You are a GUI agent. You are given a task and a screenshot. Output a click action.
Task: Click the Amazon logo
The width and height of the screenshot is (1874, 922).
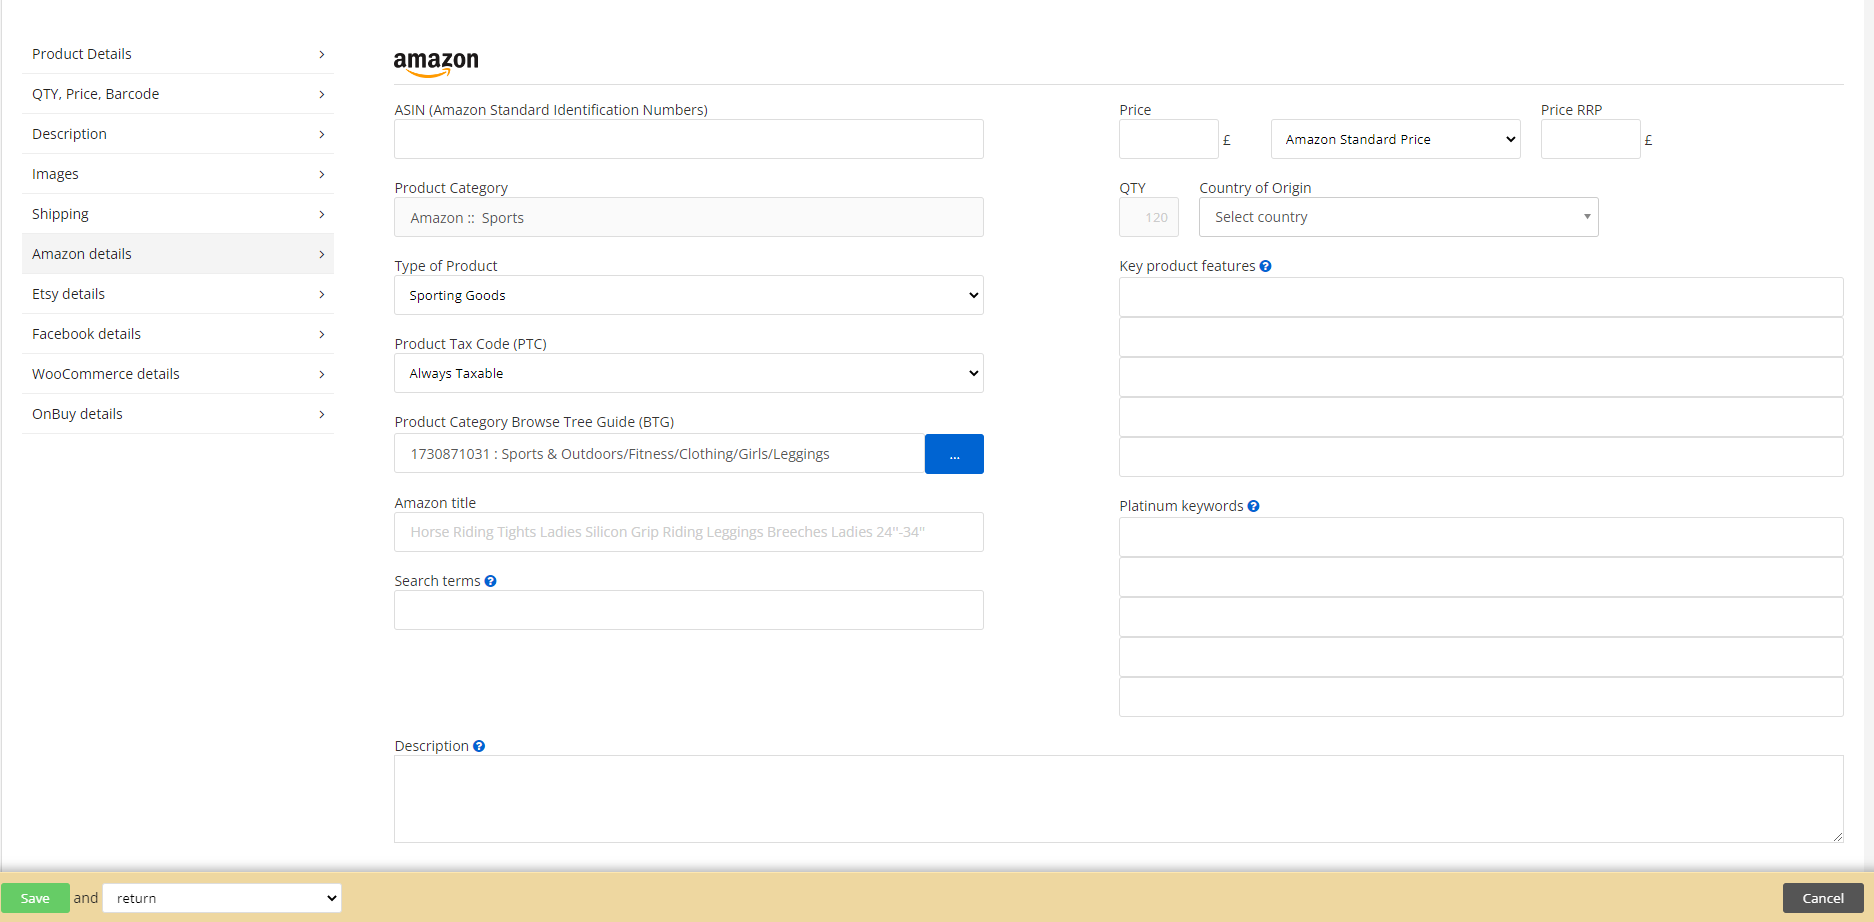(x=436, y=63)
